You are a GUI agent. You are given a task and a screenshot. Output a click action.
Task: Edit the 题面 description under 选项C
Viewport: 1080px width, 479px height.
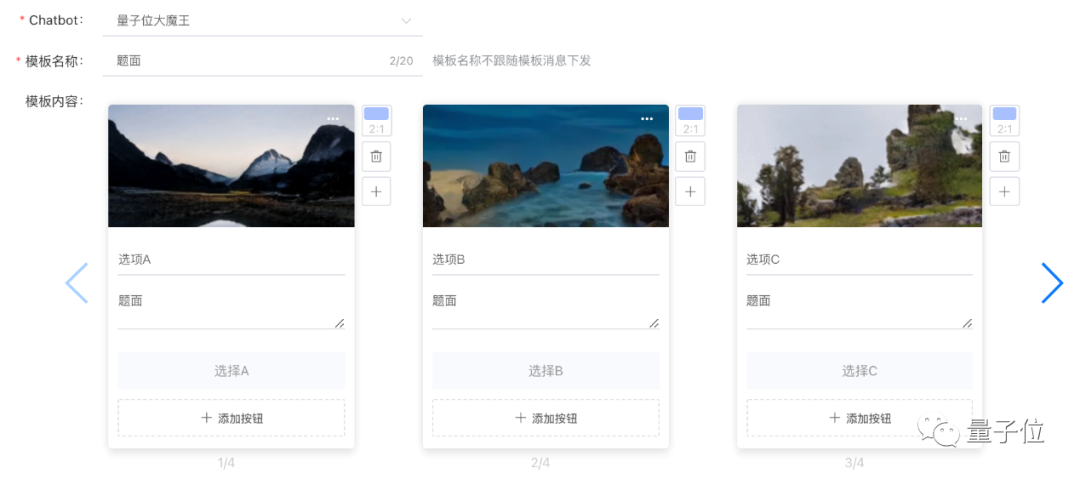[x=860, y=308]
